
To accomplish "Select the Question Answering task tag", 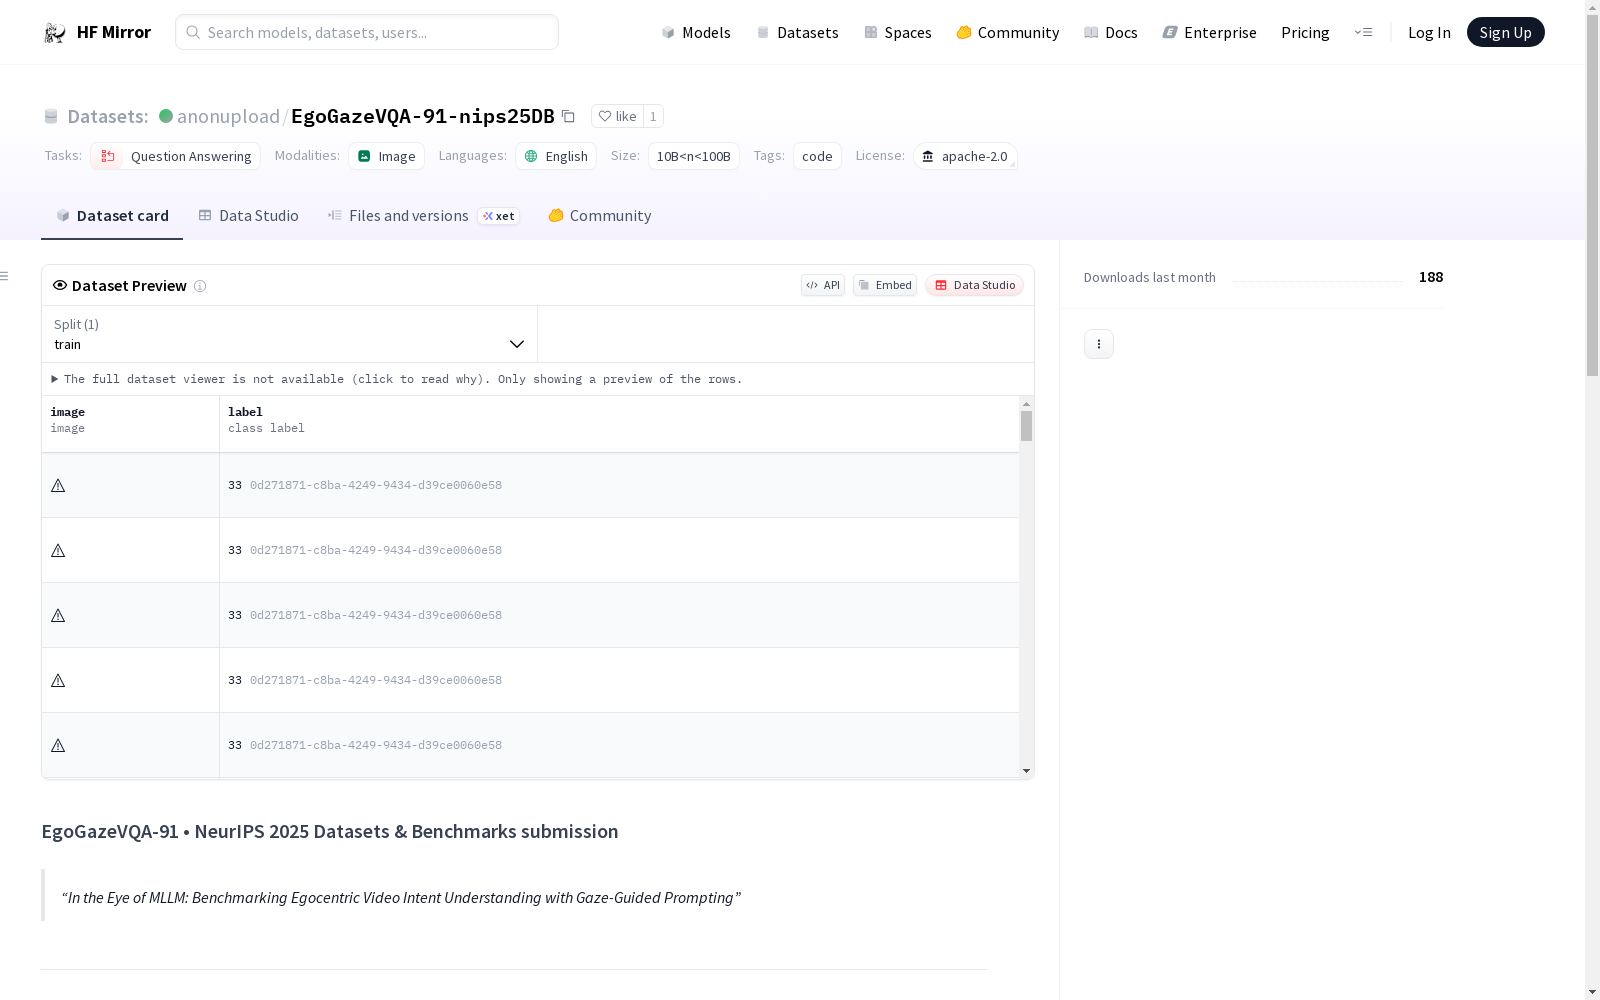I will (176, 156).
